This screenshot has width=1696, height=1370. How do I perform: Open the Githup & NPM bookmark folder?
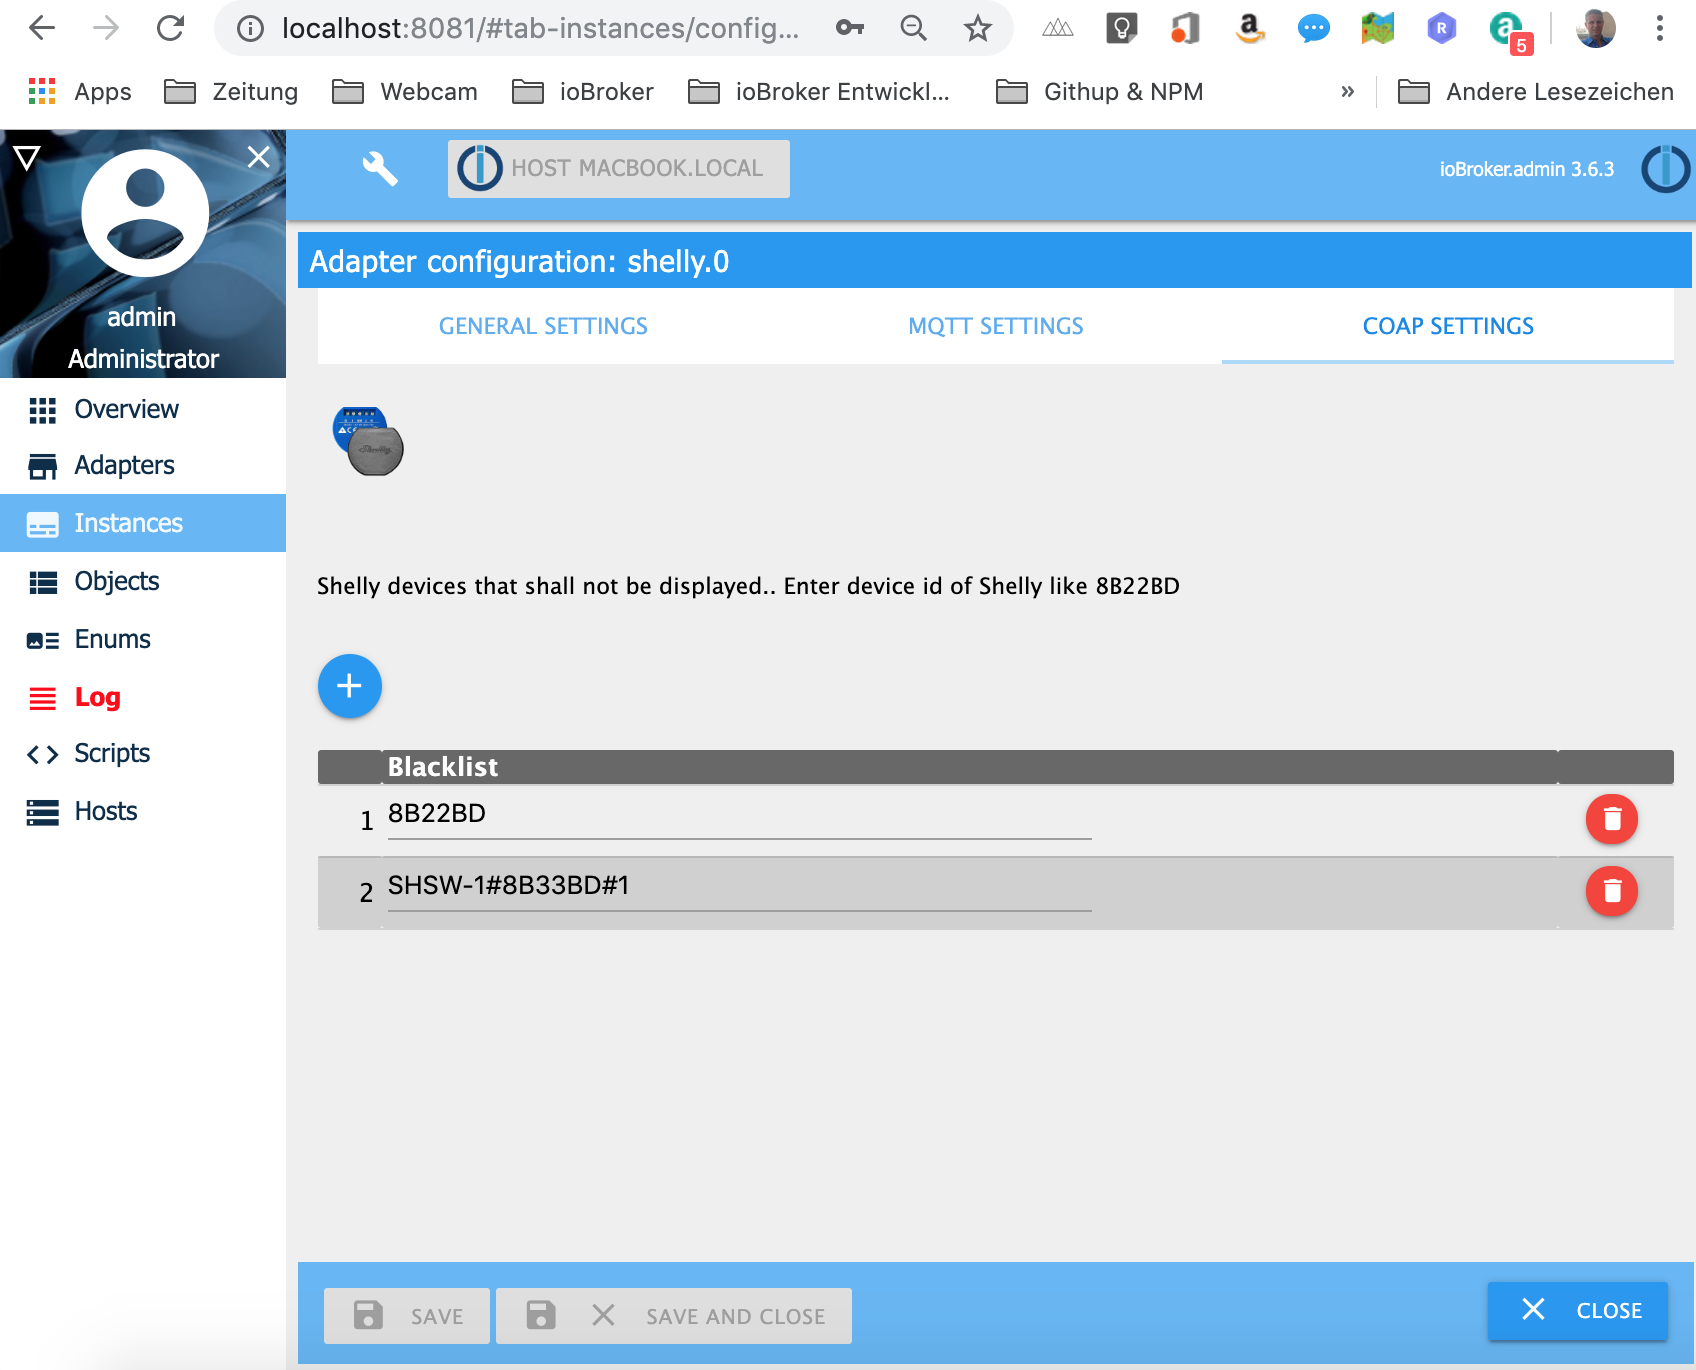point(1099,92)
